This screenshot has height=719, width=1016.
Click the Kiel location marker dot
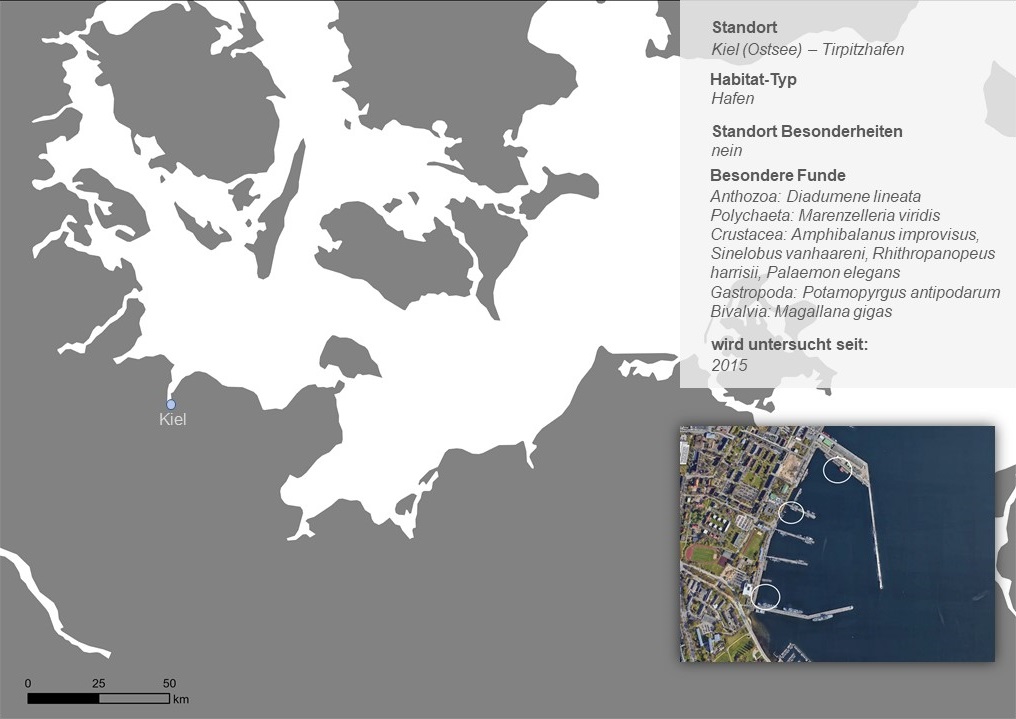(171, 404)
